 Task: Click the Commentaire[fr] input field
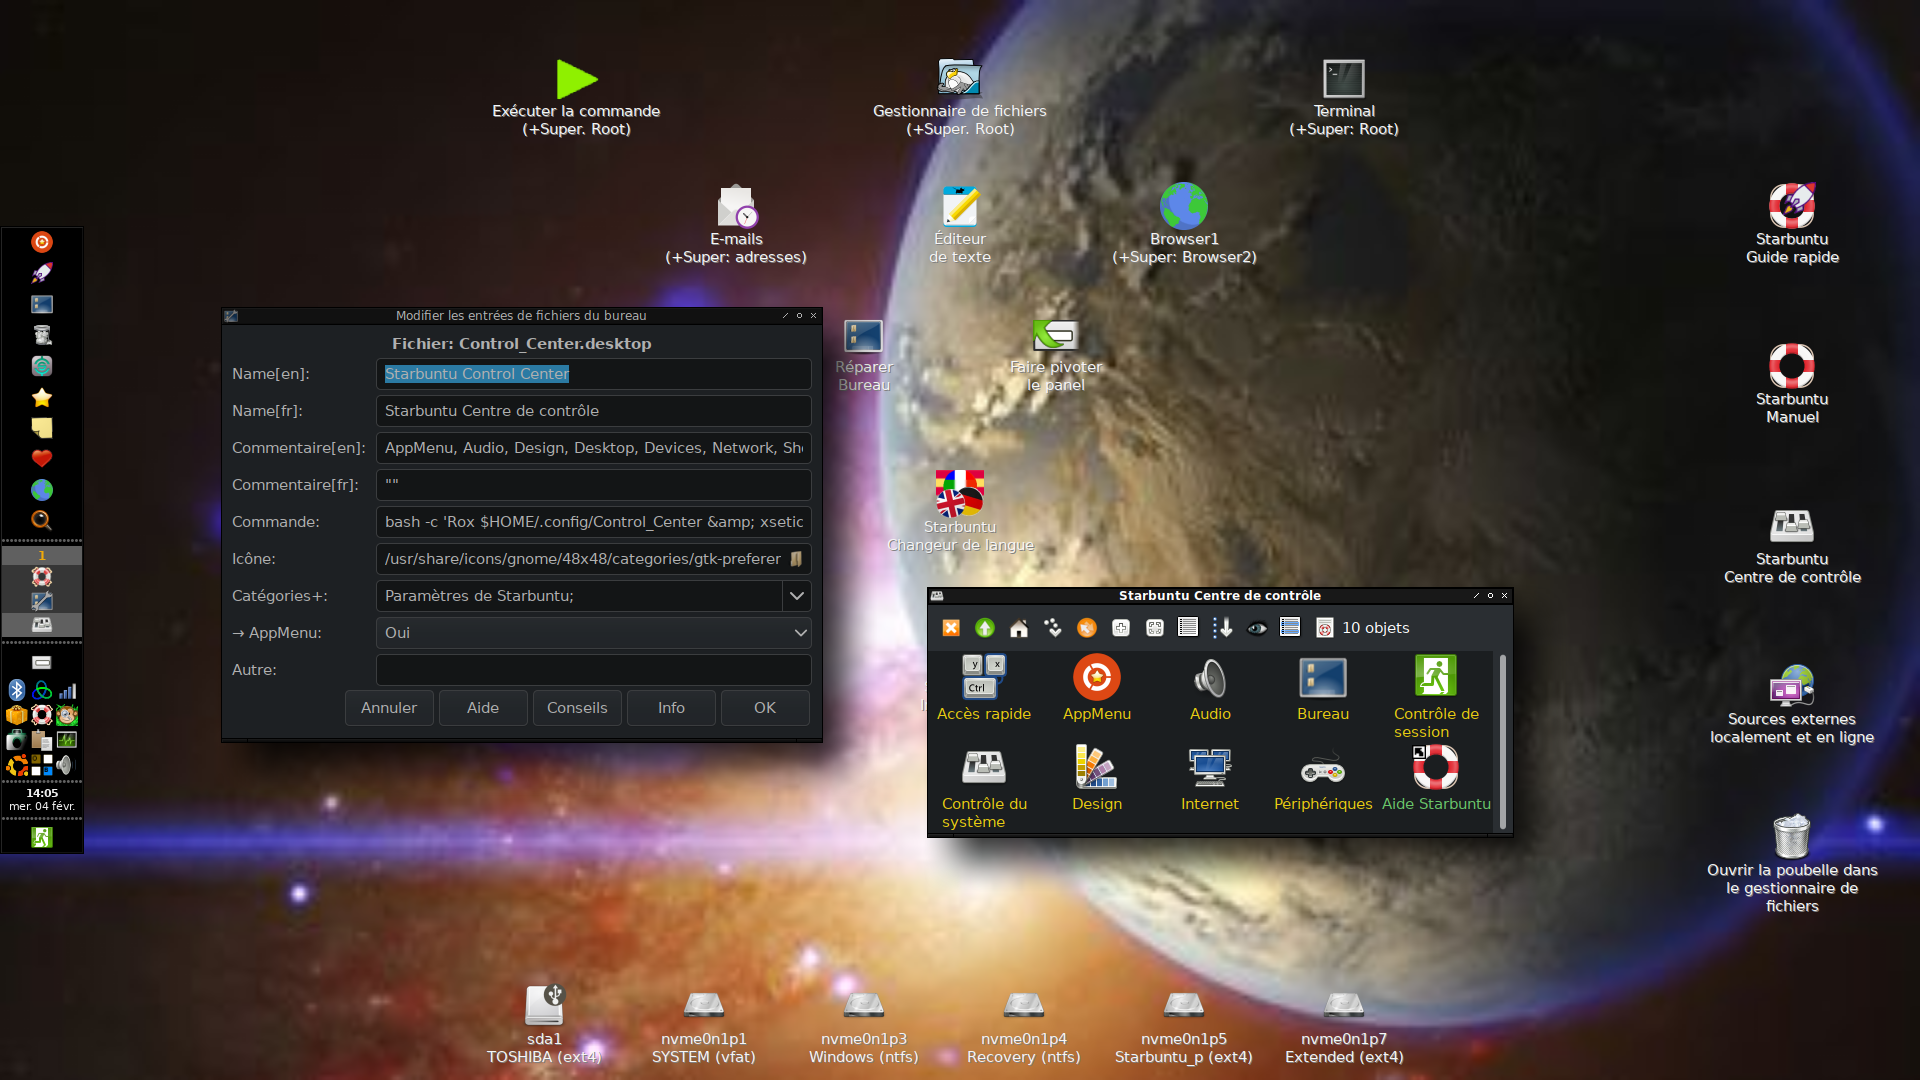click(x=593, y=485)
